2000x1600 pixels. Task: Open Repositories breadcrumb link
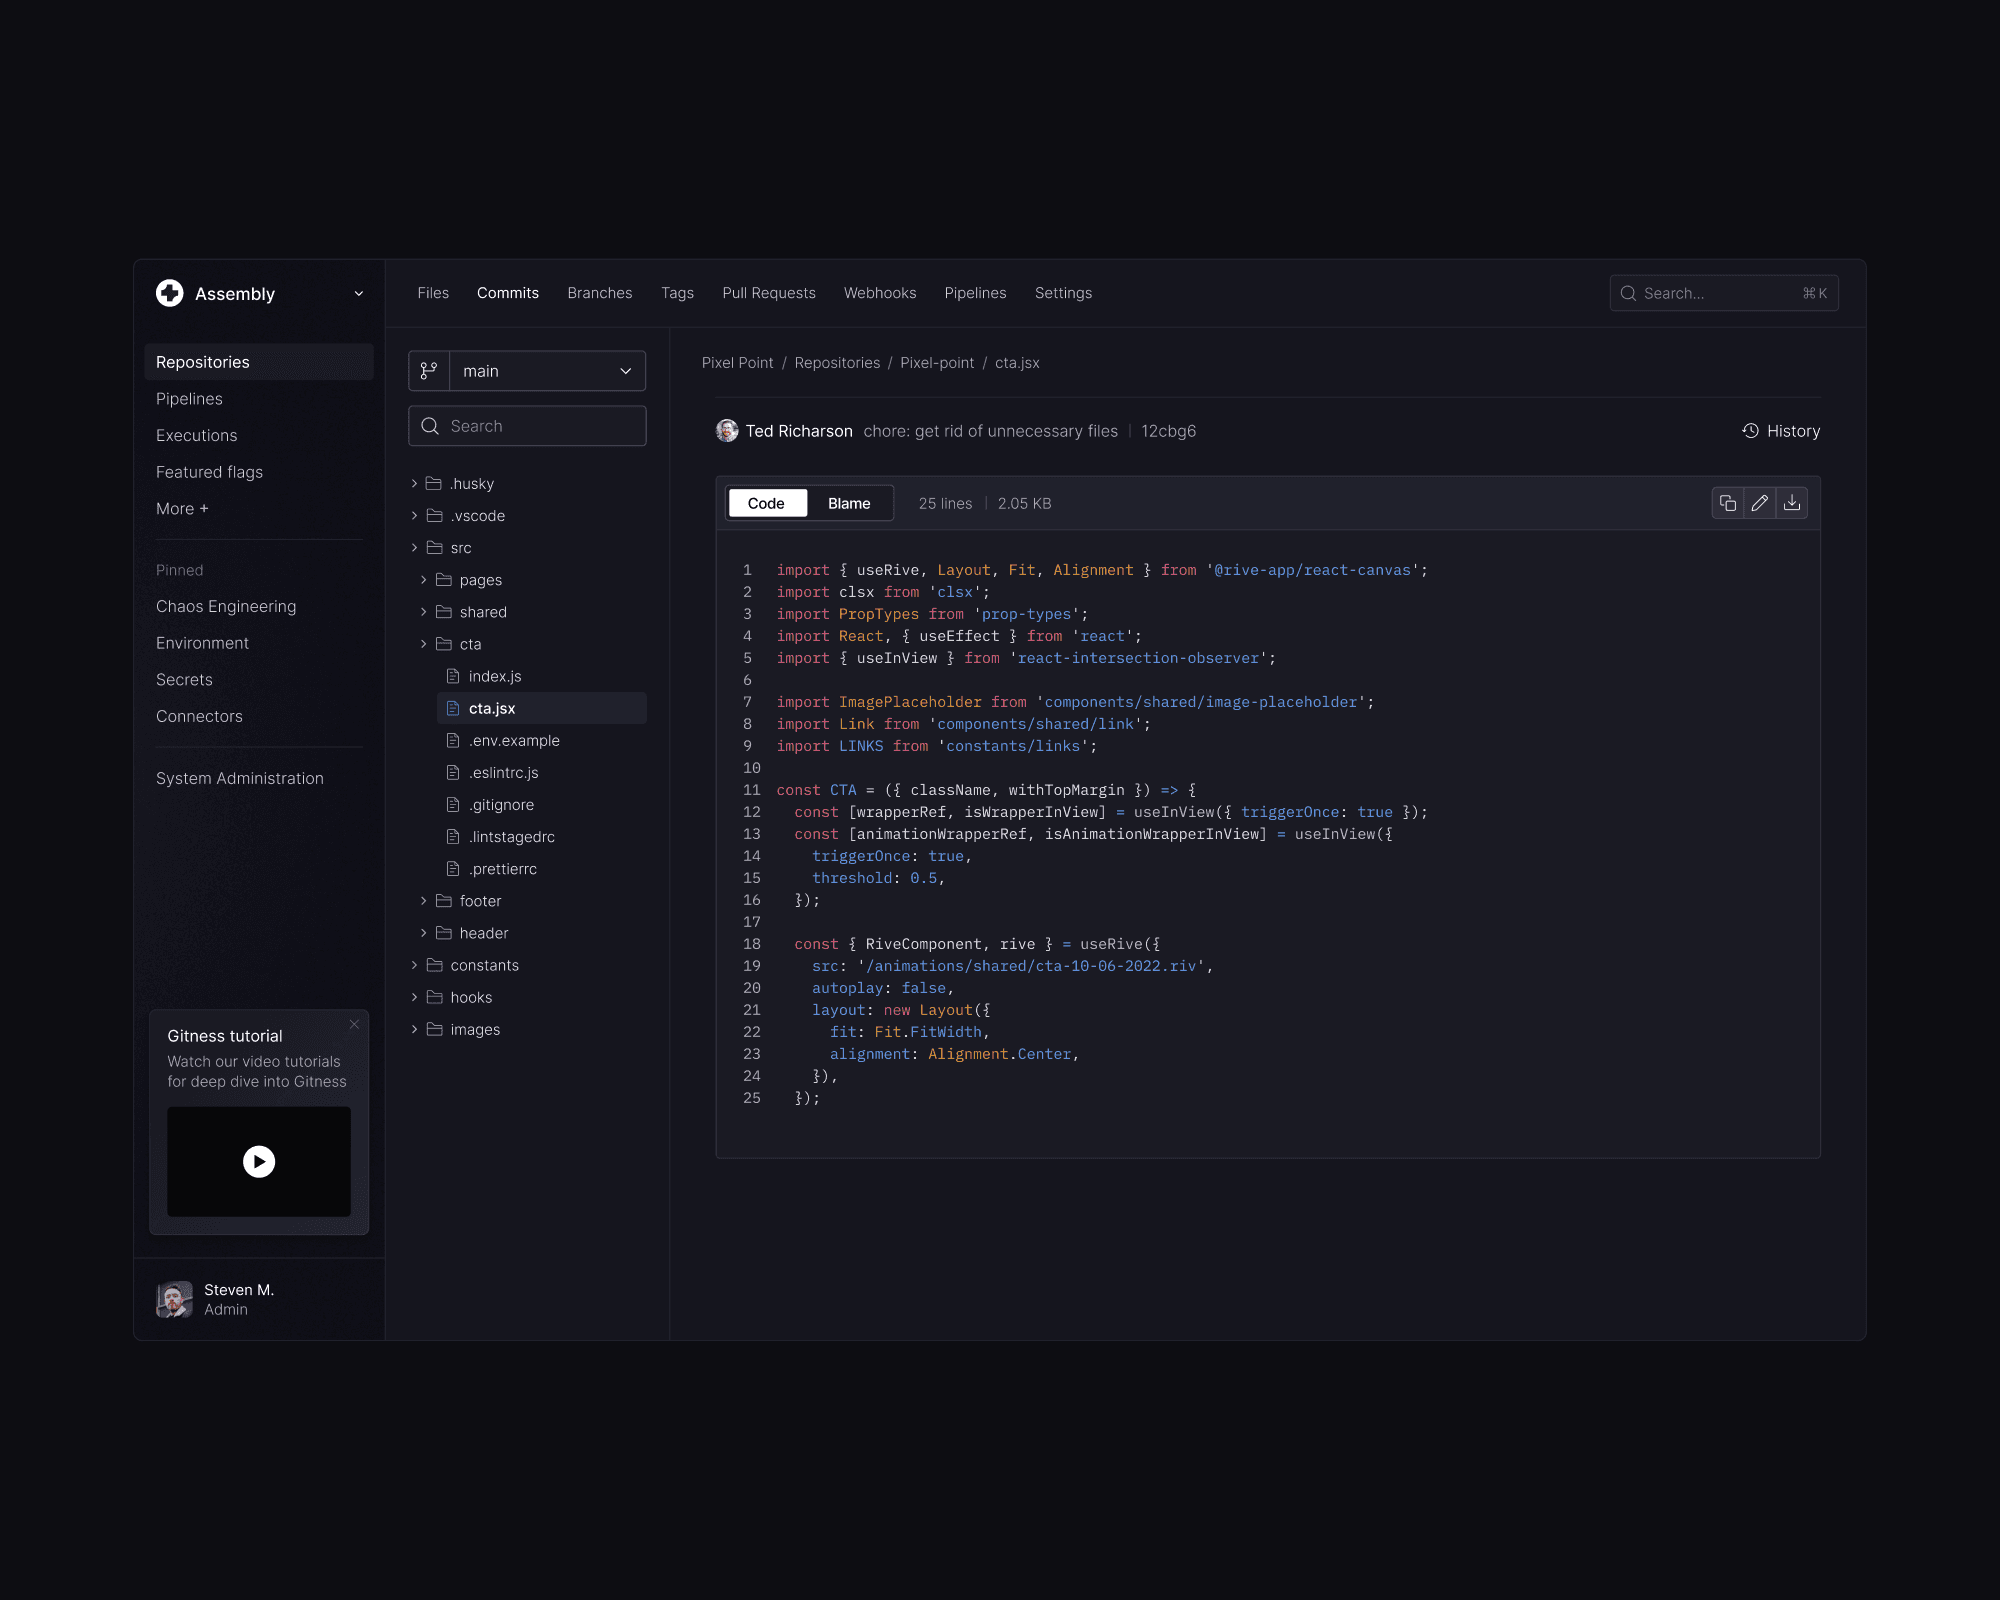coord(837,363)
